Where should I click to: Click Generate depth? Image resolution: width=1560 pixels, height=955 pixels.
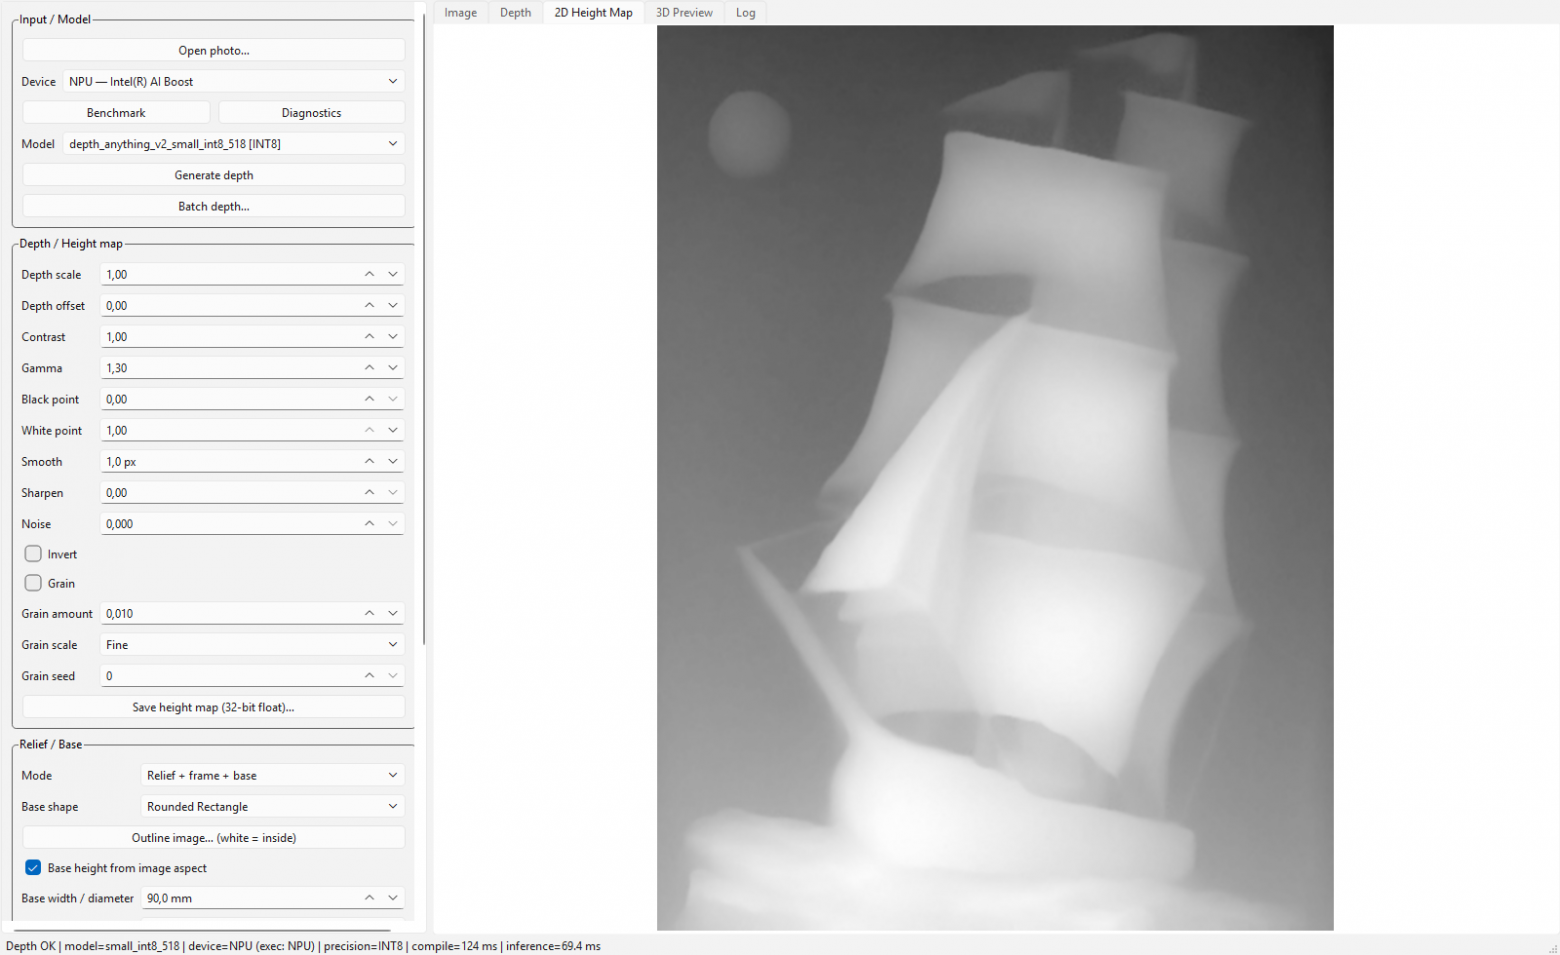coord(214,175)
